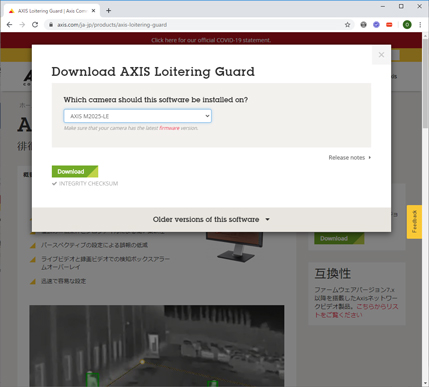This screenshot has height=387, width=429.
Task: Click the browser forward arrow
Action: point(22,25)
